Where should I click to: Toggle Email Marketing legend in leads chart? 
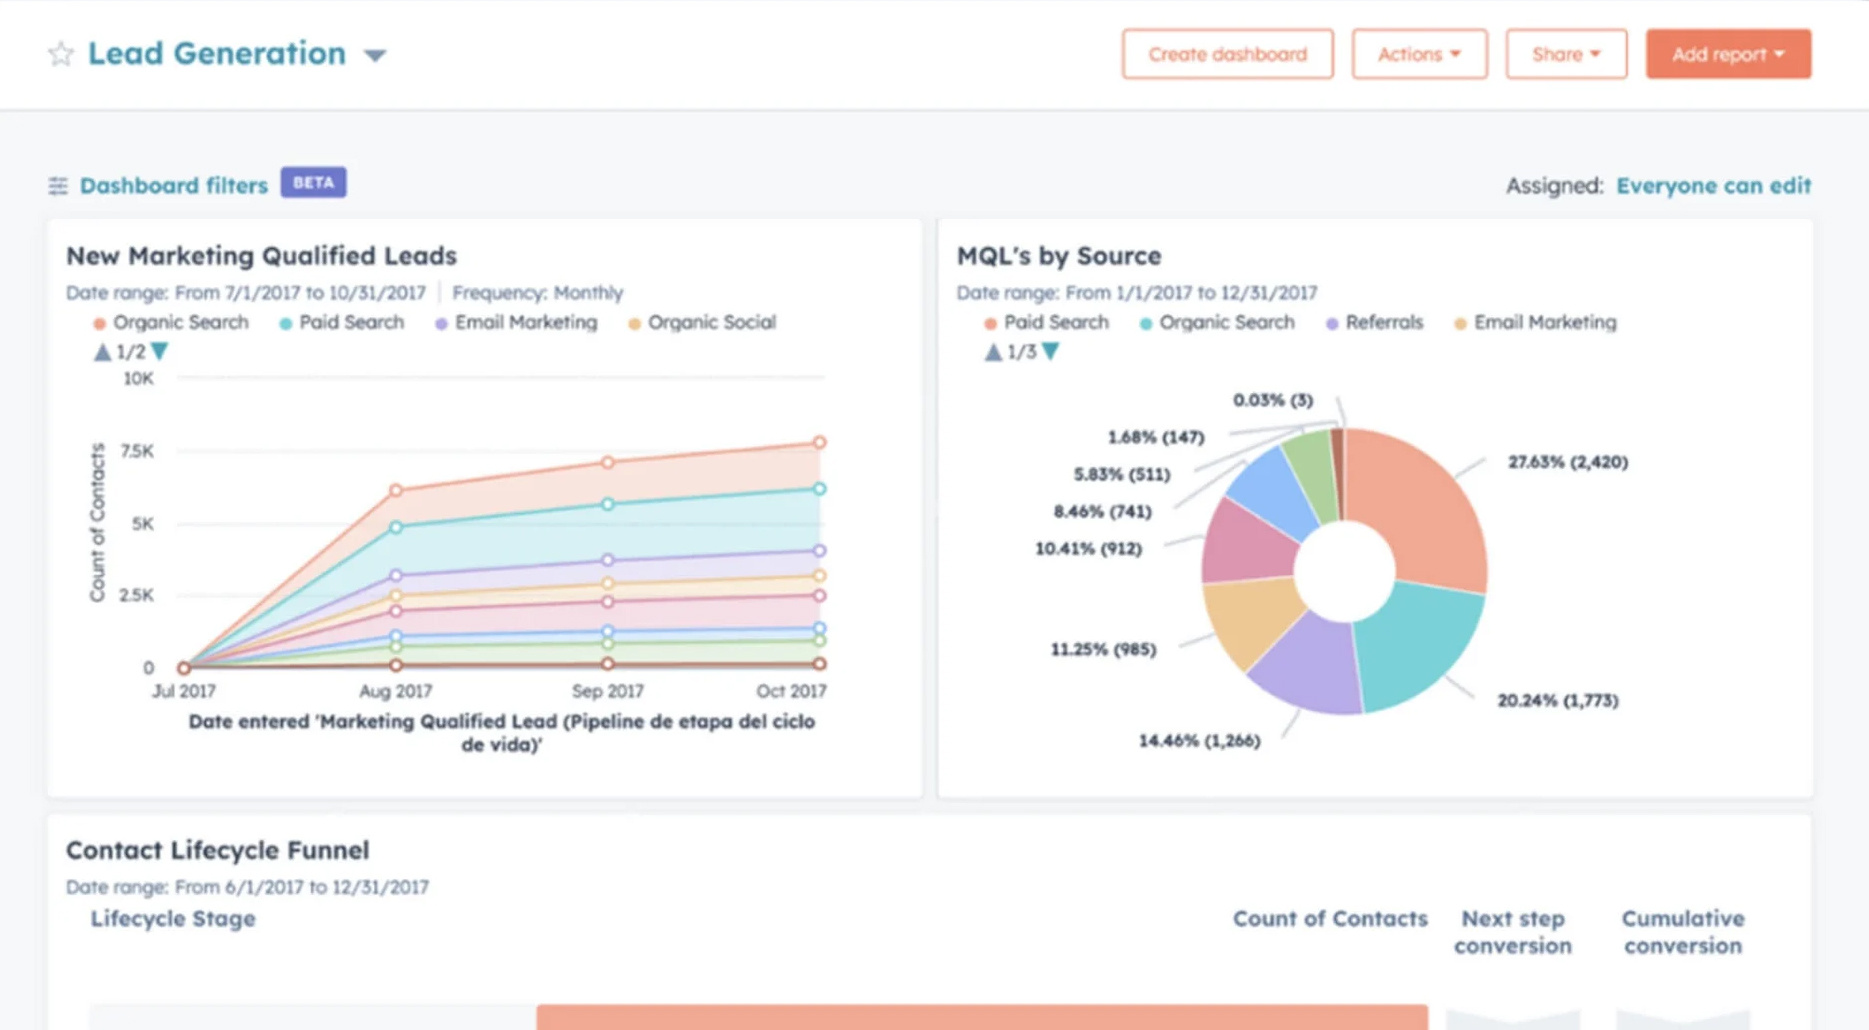point(516,323)
